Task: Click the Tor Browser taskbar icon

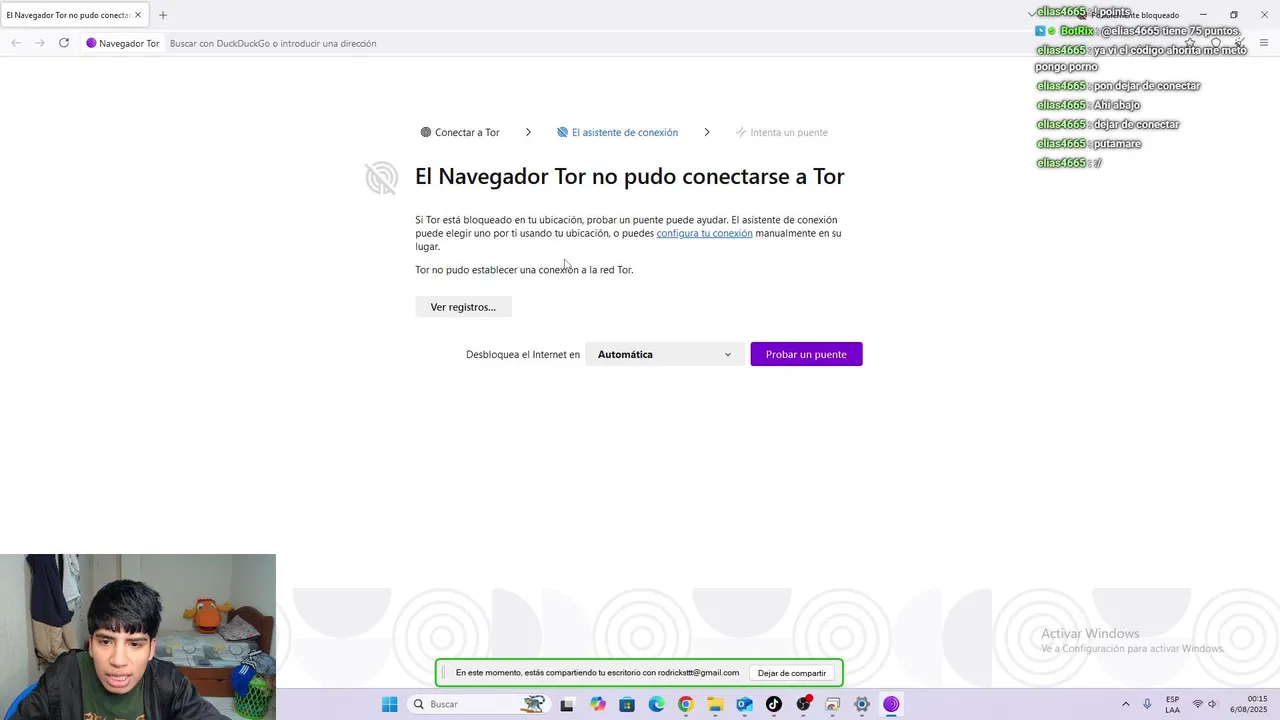Action: pyautogui.click(x=891, y=704)
